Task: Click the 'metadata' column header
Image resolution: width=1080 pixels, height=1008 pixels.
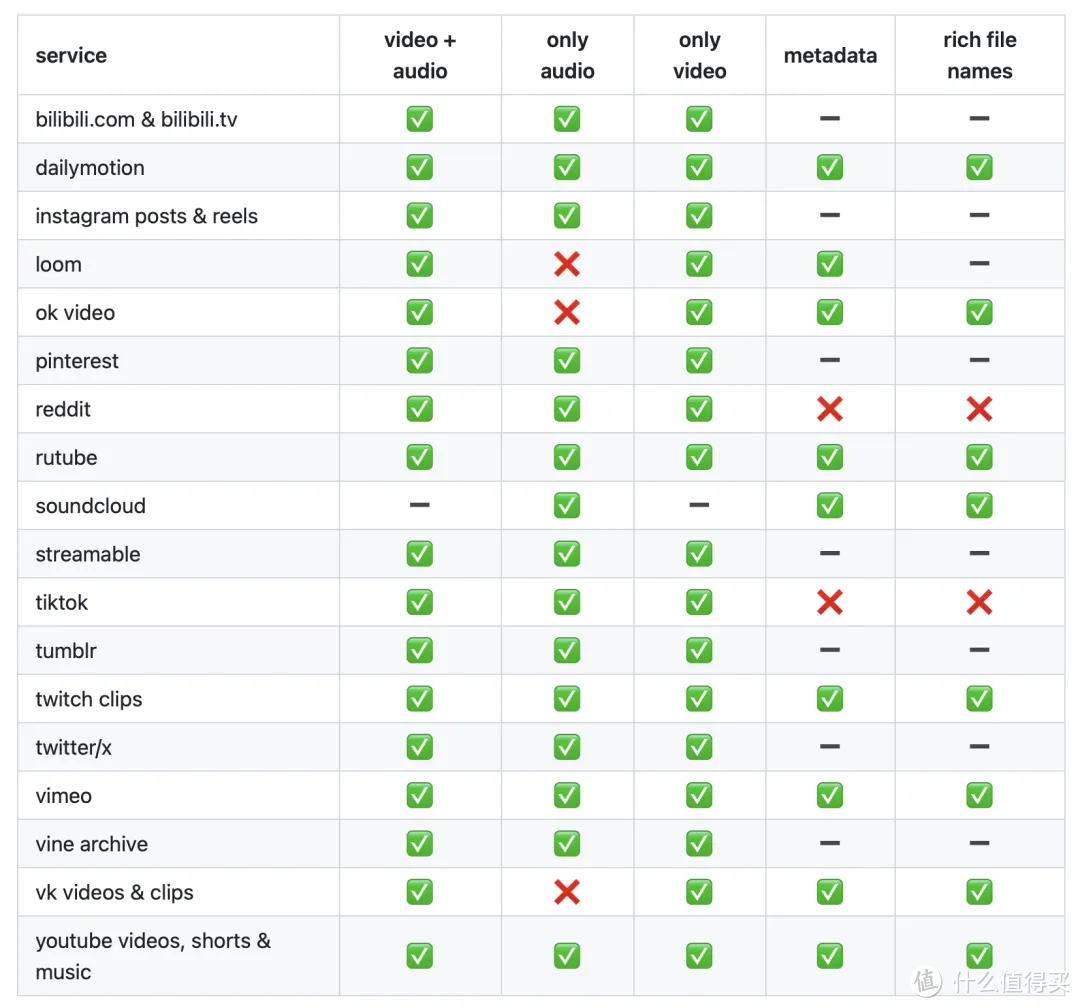Action: pyautogui.click(x=830, y=55)
